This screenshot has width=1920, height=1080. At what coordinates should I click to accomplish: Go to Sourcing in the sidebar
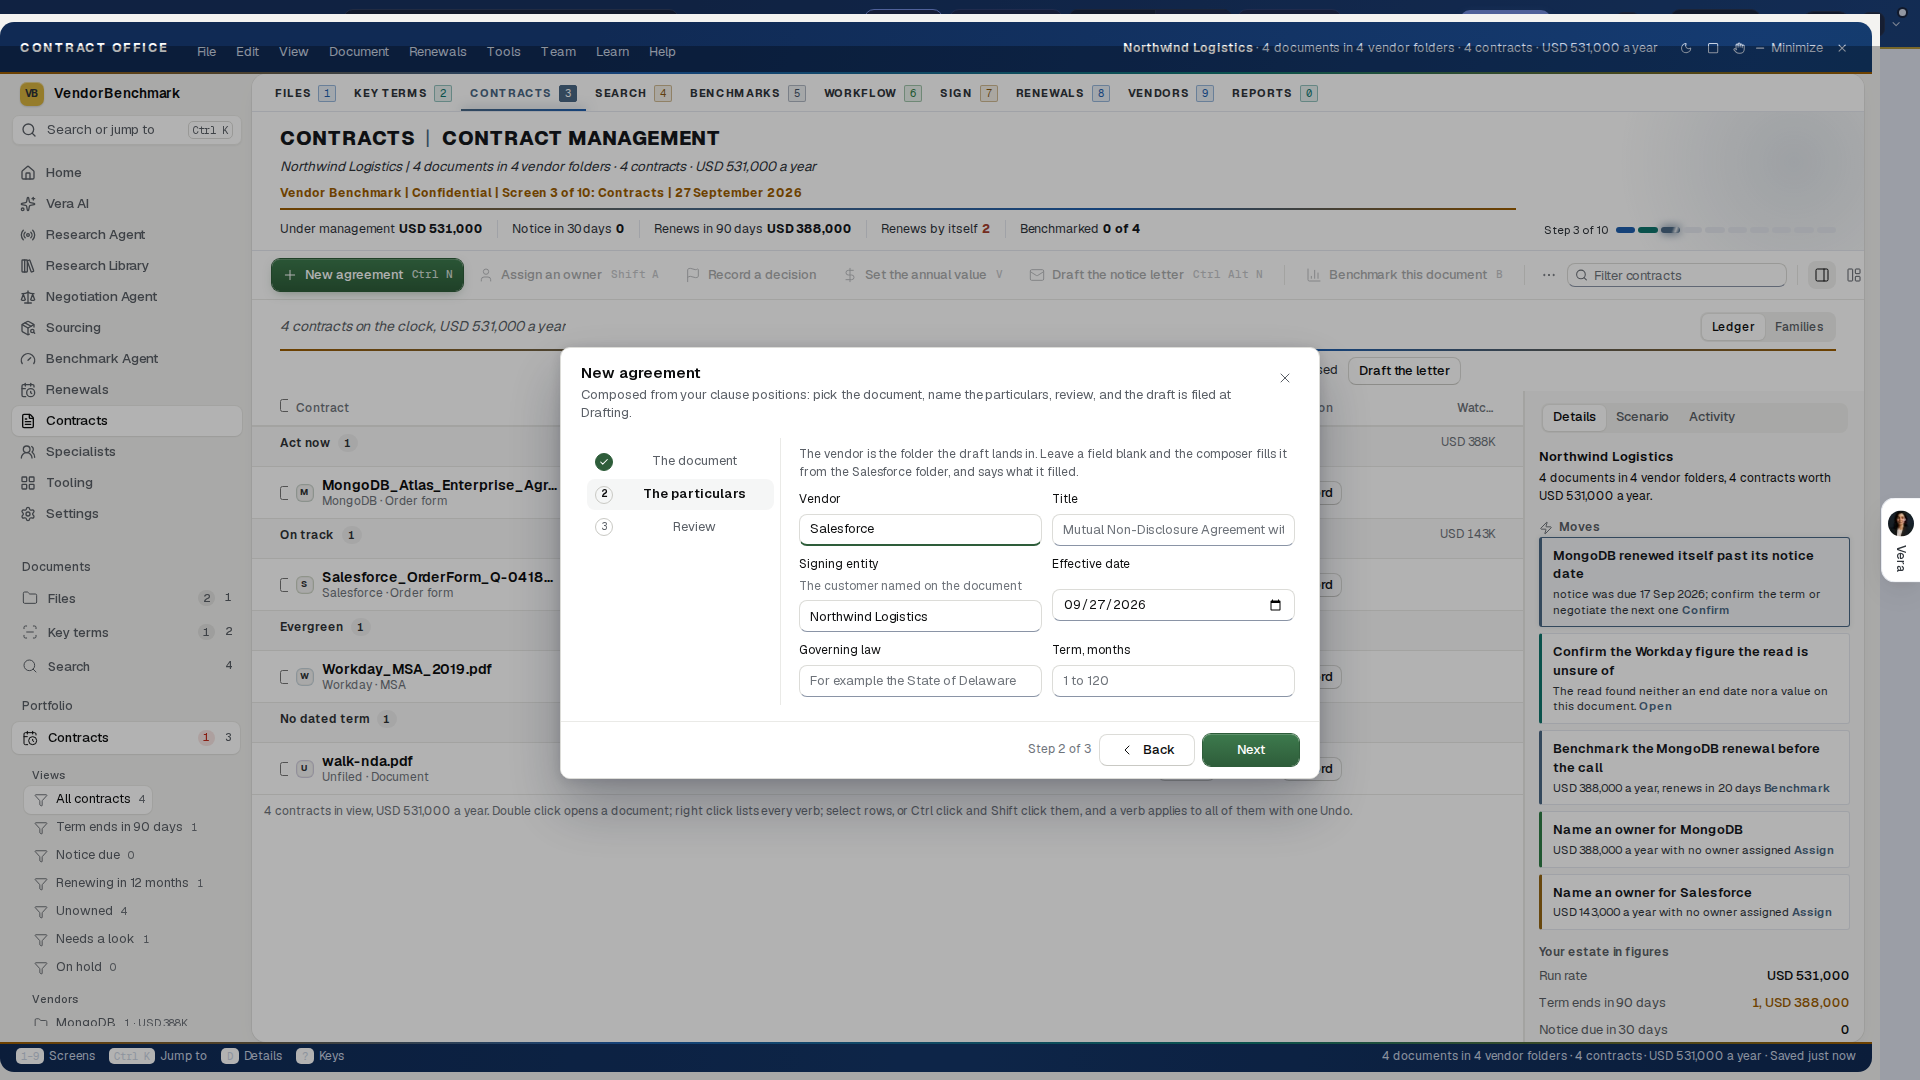pyautogui.click(x=127, y=327)
